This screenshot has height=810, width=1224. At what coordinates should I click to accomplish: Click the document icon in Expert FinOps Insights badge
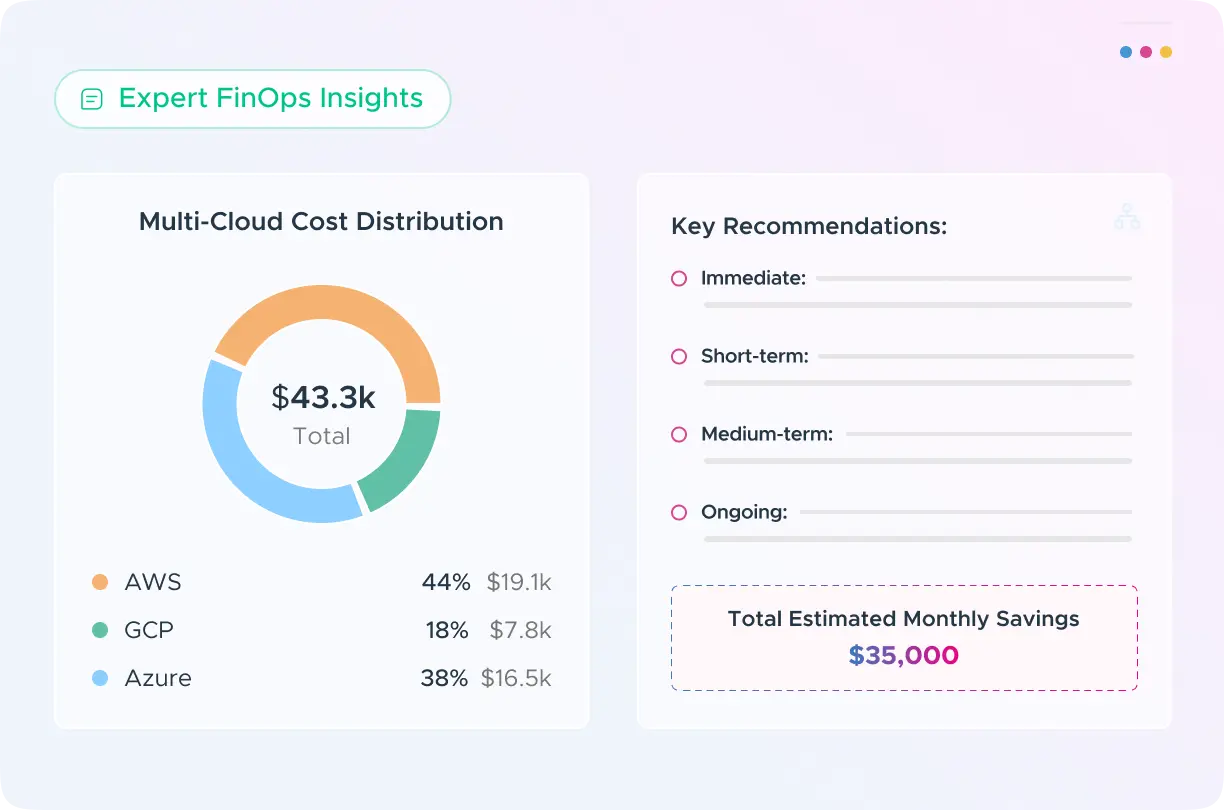pos(92,99)
